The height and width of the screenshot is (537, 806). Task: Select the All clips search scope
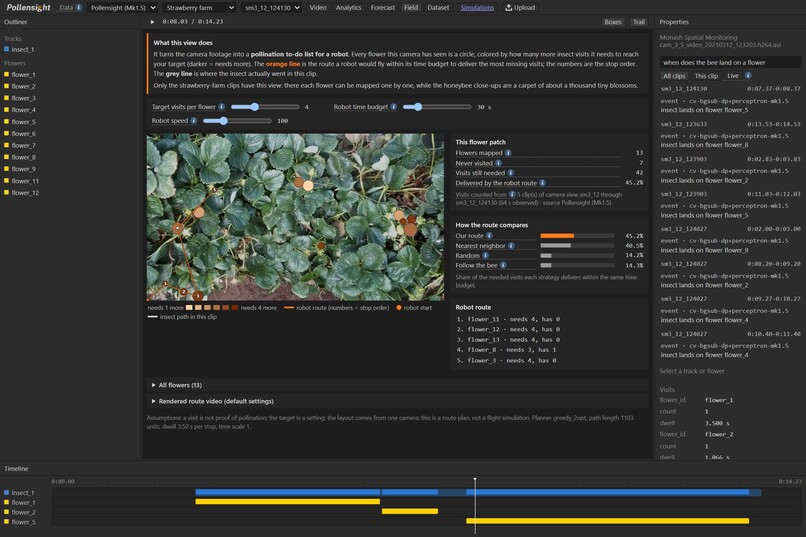[x=674, y=76]
